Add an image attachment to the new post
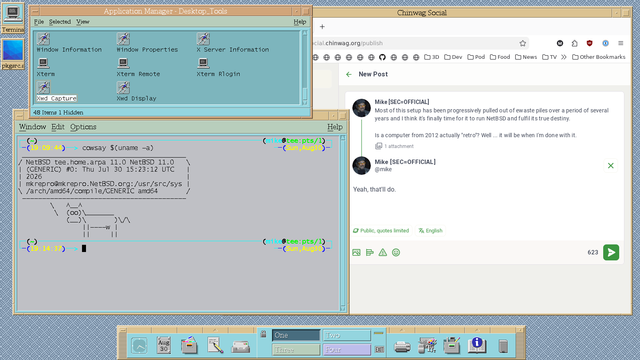This screenshot has width=640, height=360. (x=356, y=253)
